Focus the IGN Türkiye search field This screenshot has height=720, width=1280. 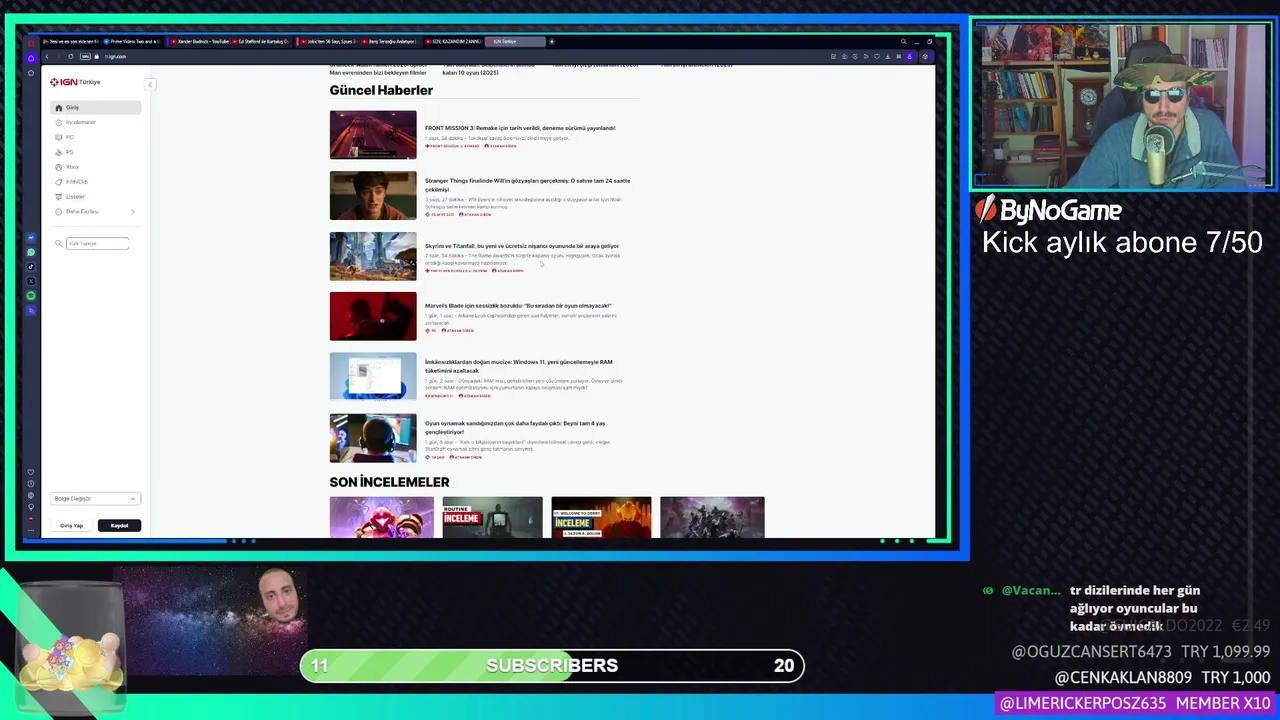pos(98,244)
